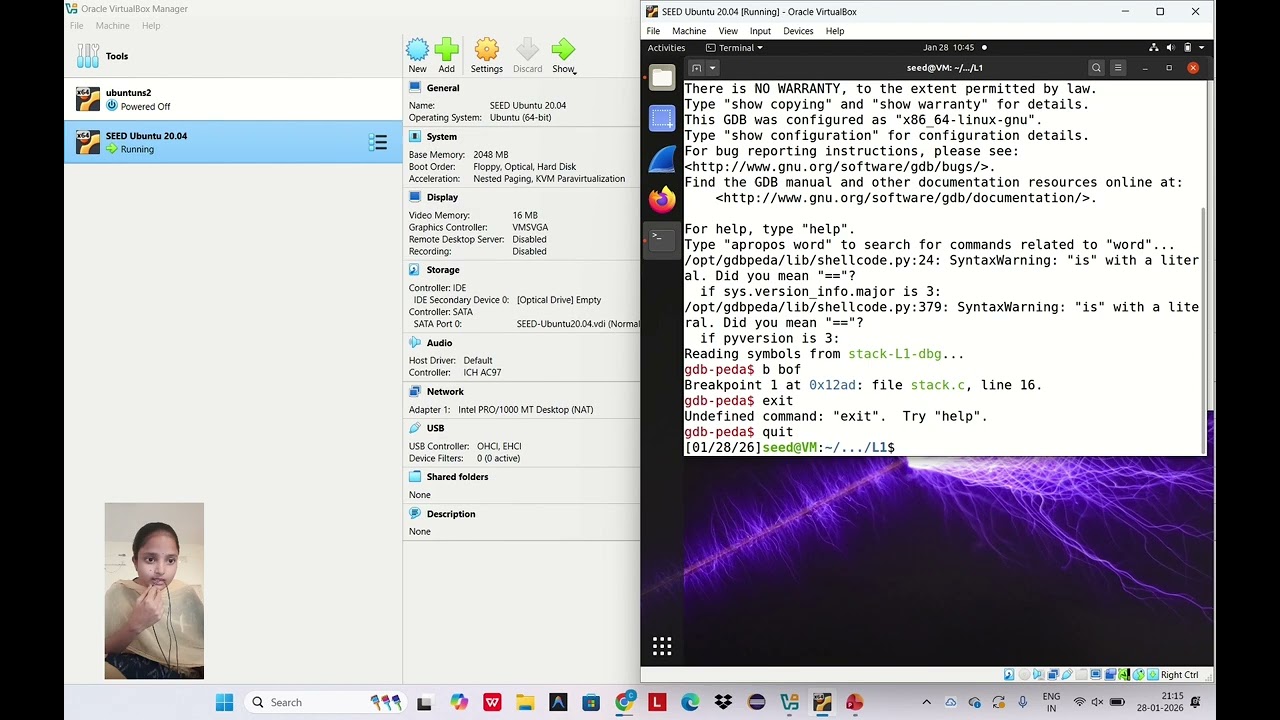Image resolution: width=1280 pixels, height=720 pixels.
Task: Open Microsoft Store from the taskbar
Action: click(591, 702)
